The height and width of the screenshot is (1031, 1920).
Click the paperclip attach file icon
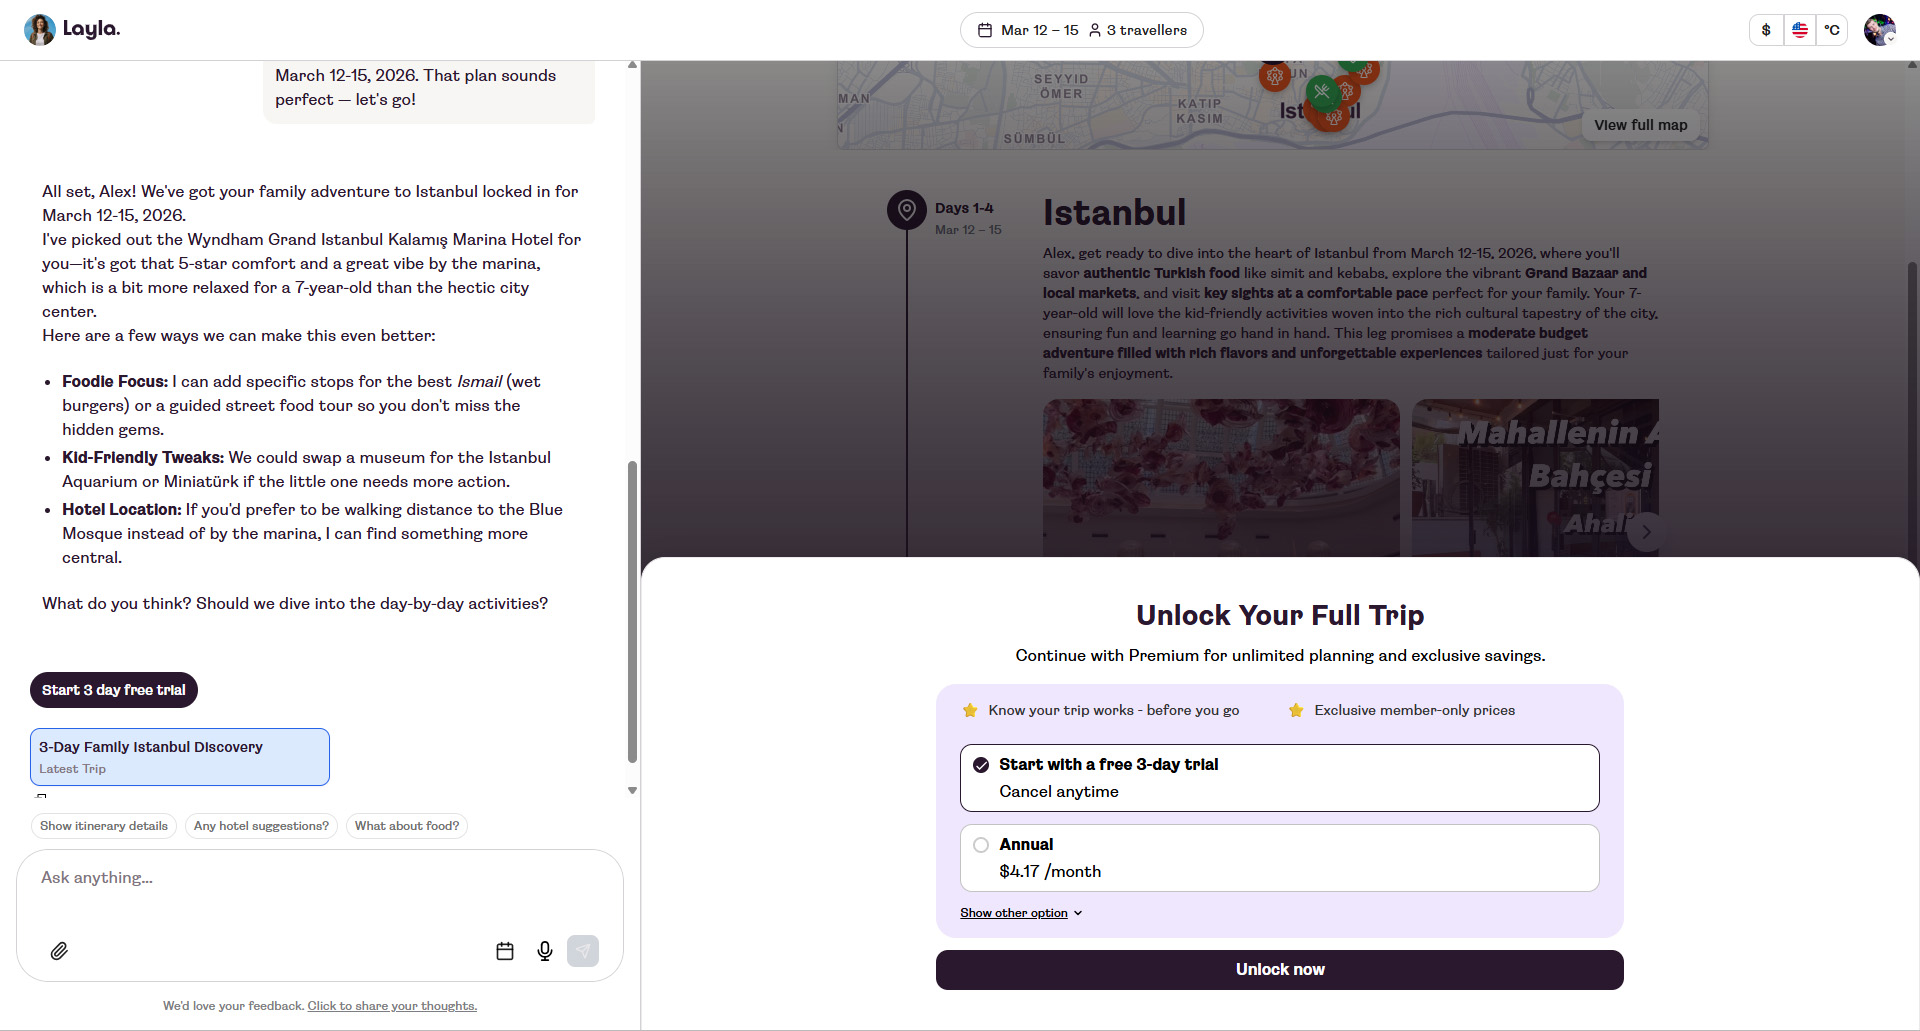point(59,951)
